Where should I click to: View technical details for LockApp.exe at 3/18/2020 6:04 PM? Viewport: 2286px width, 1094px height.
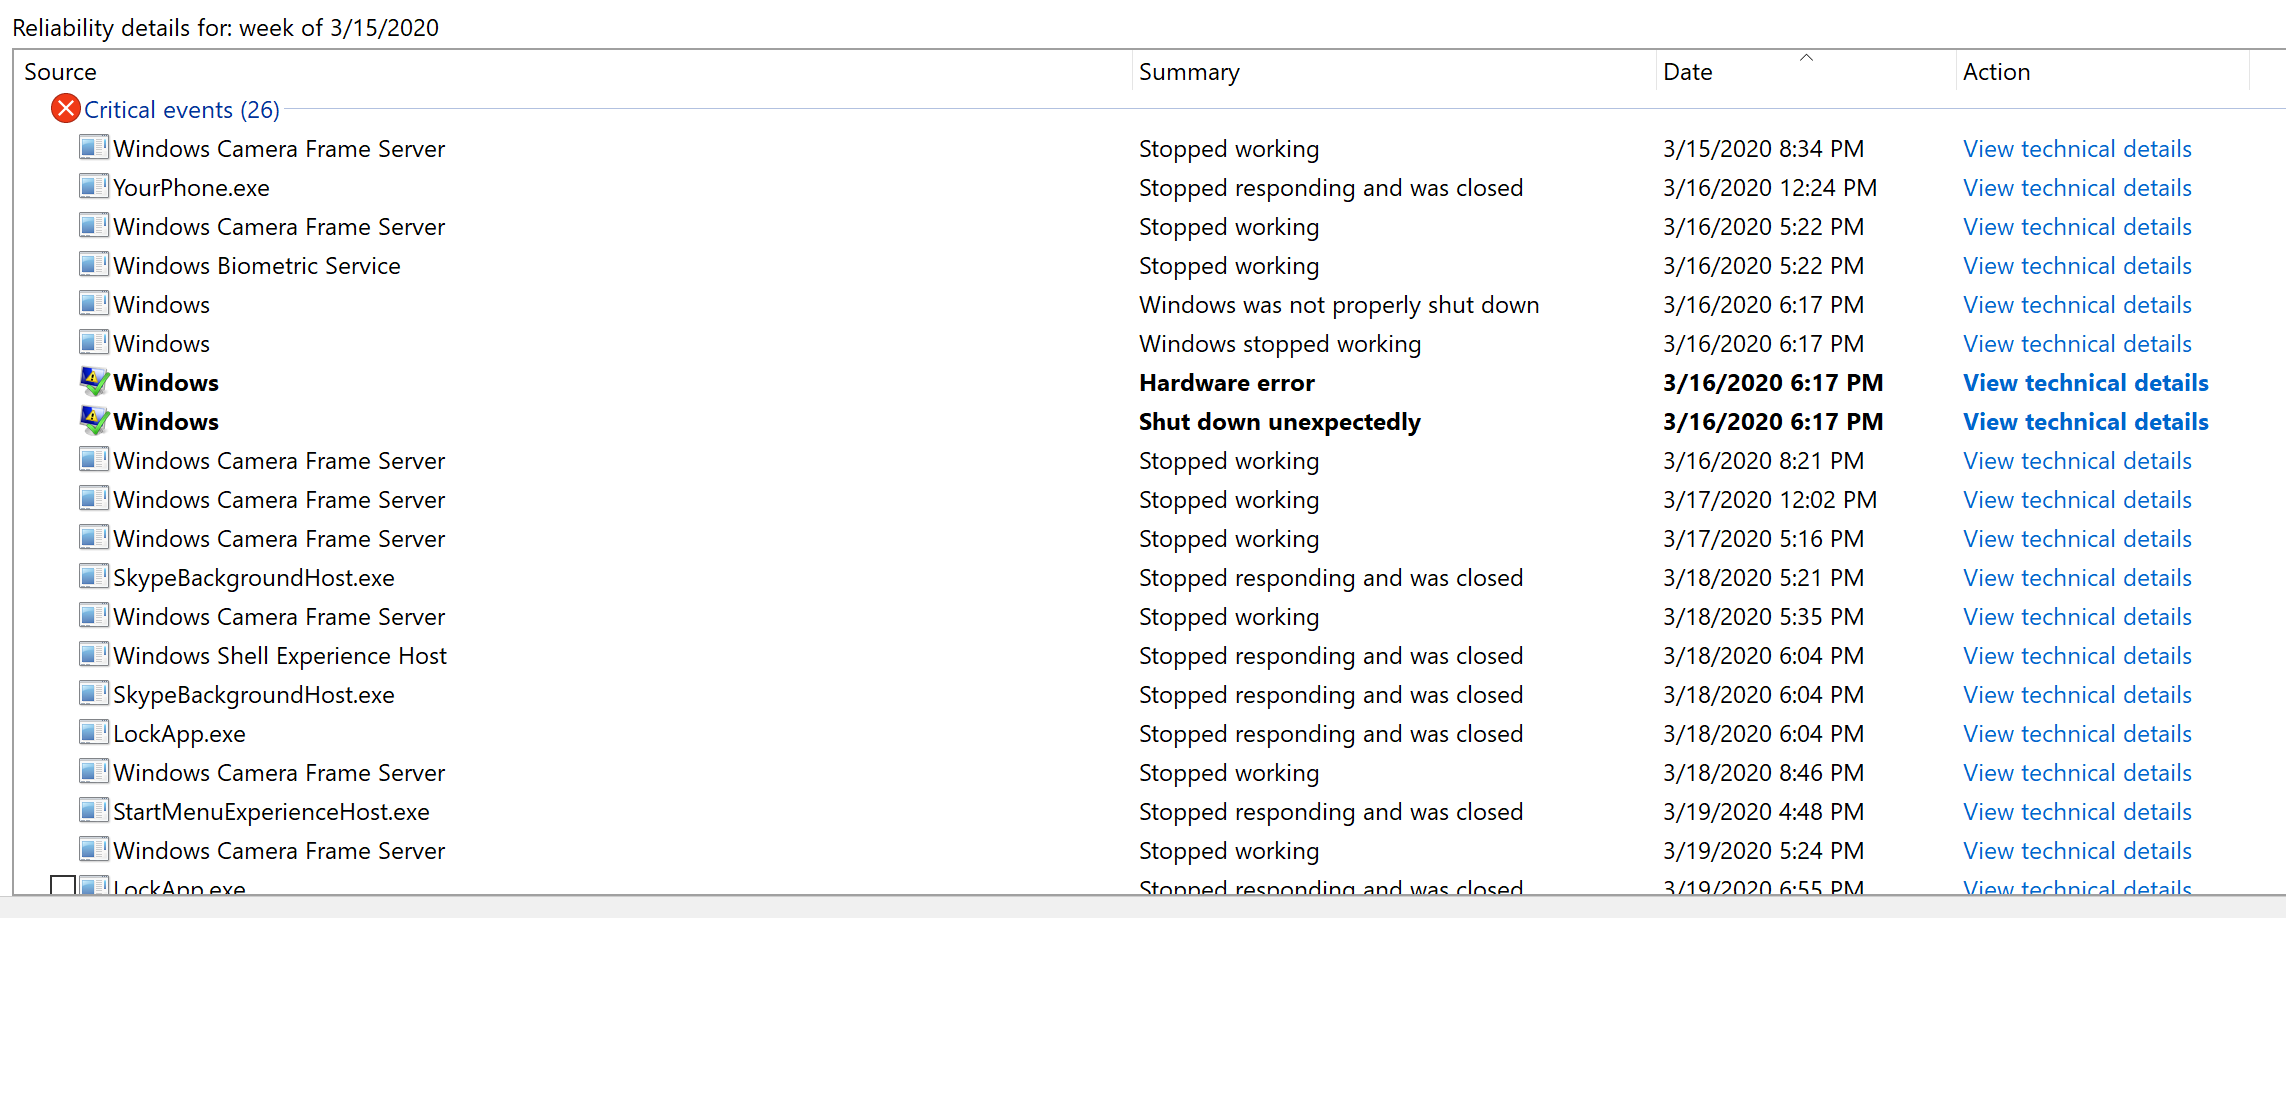click(x=2077, y=734)
